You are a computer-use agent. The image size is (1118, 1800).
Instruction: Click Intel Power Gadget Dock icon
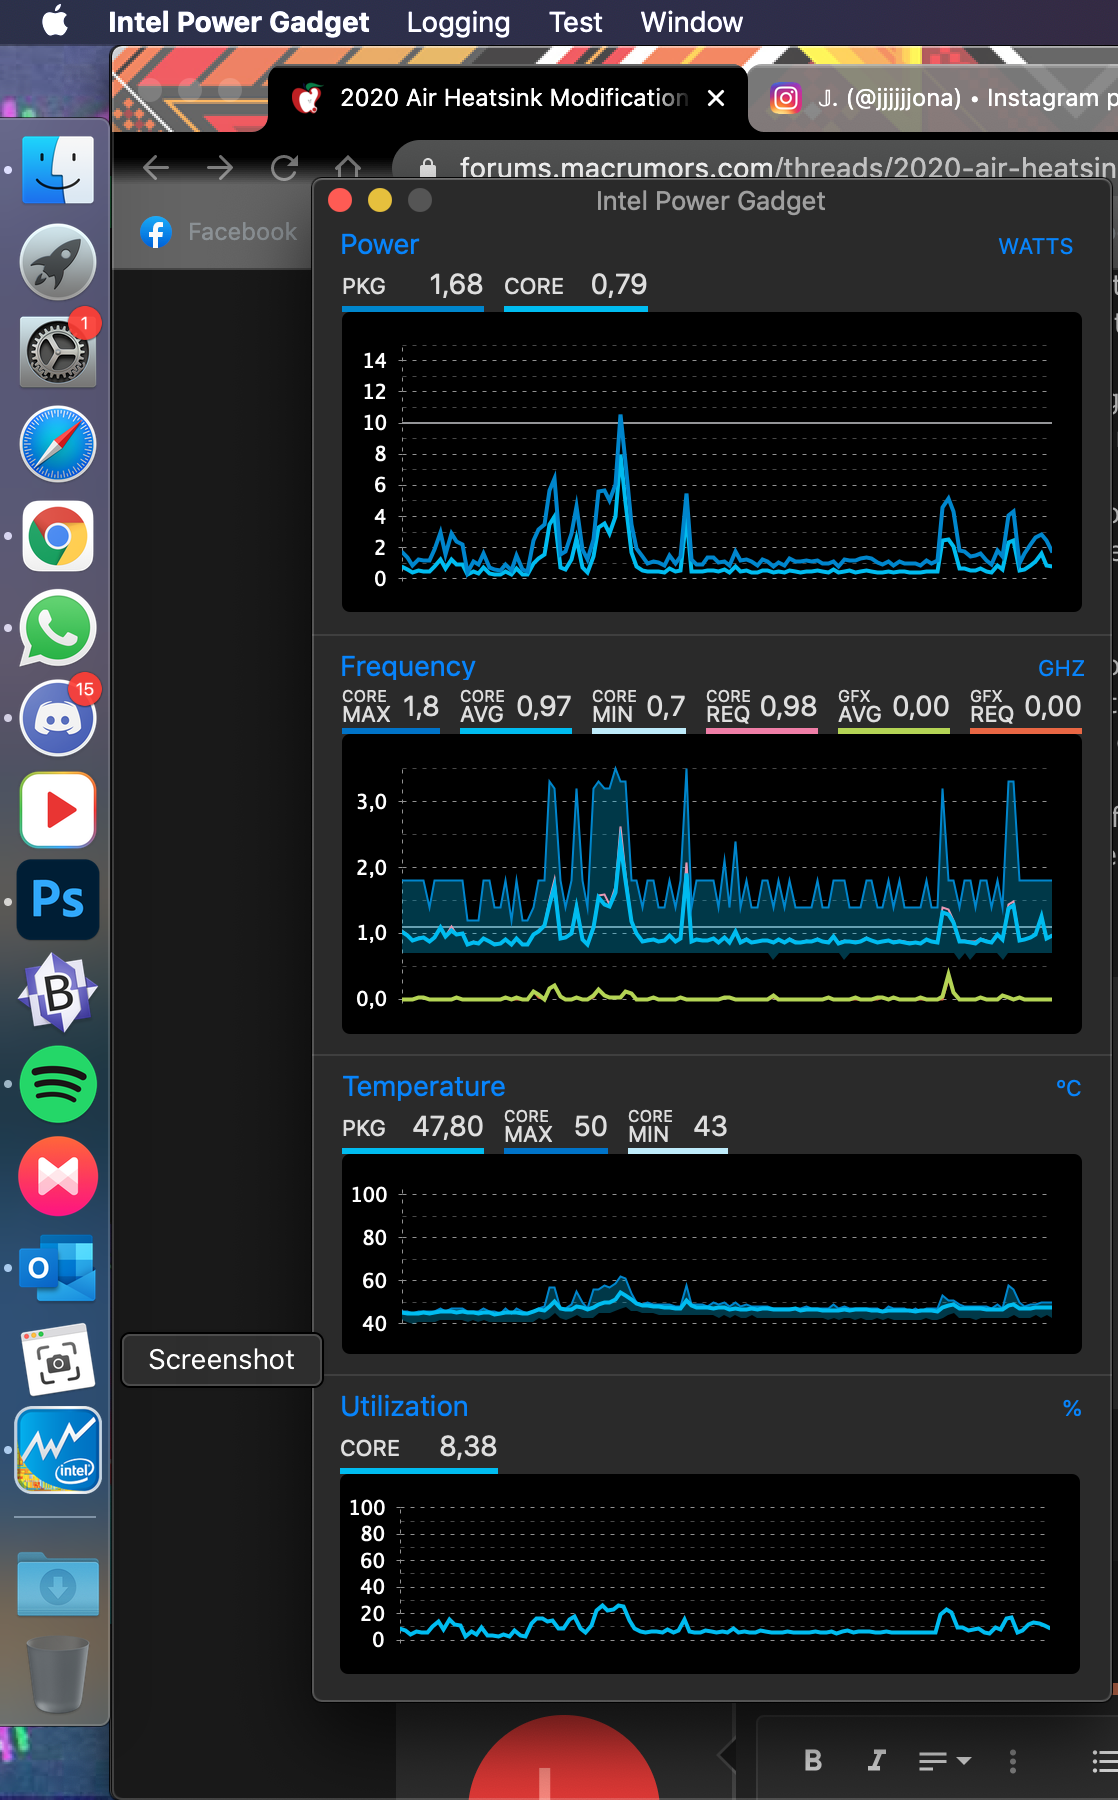click(x=58, y=1450)
